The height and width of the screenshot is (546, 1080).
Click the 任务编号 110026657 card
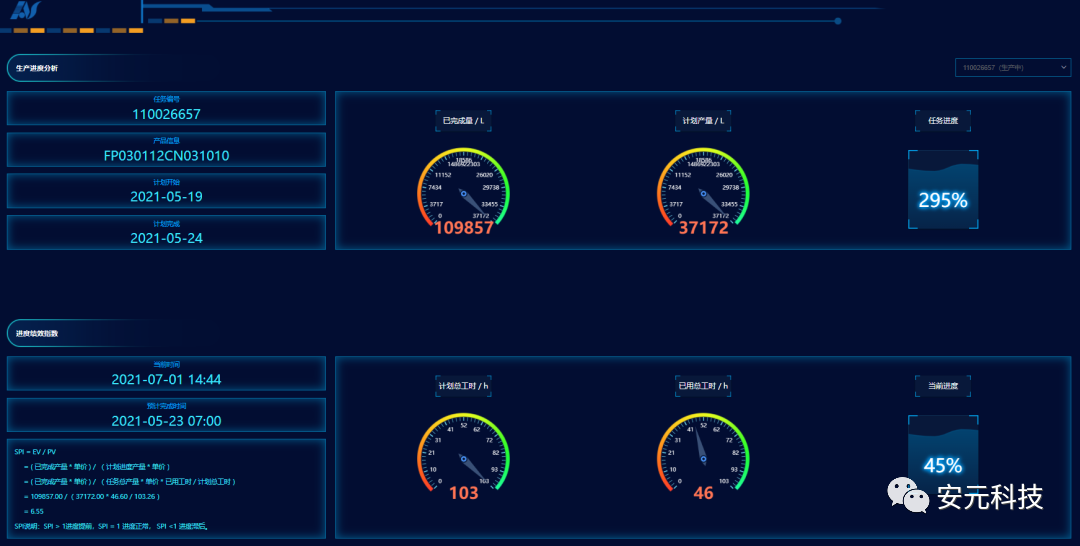click(x=166, y=109)
